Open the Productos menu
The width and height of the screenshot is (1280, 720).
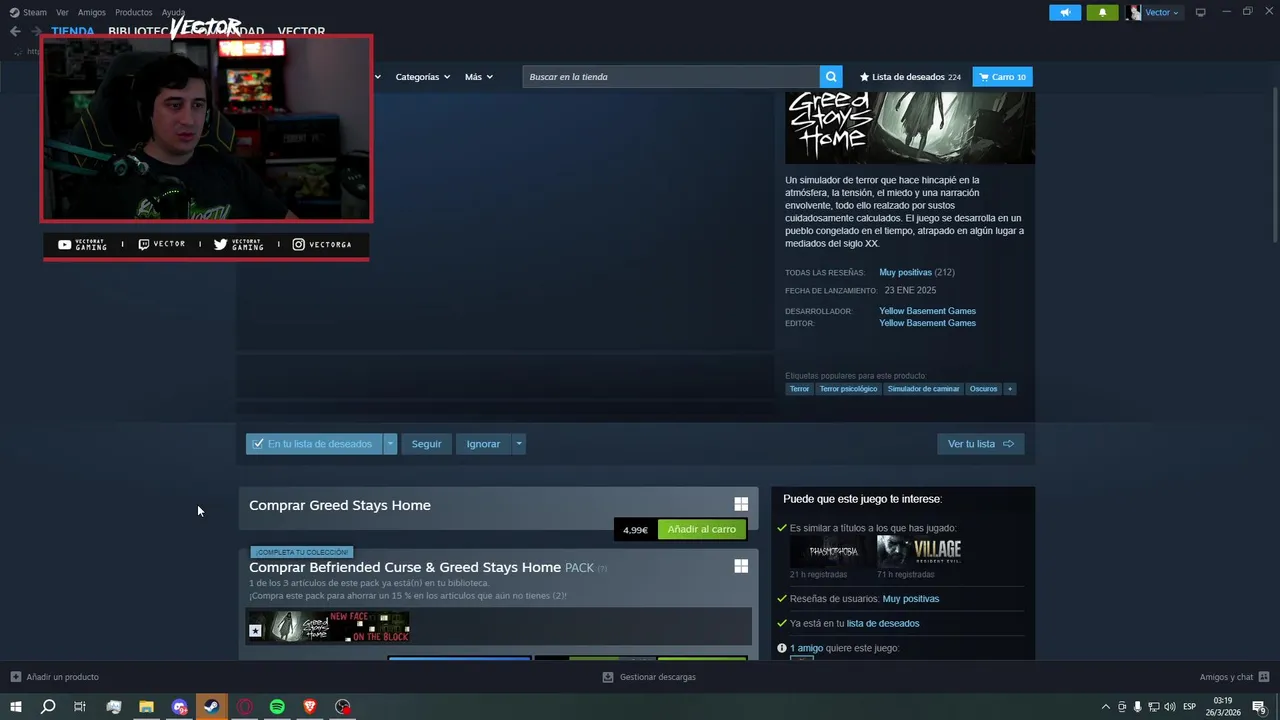point(134,12)
